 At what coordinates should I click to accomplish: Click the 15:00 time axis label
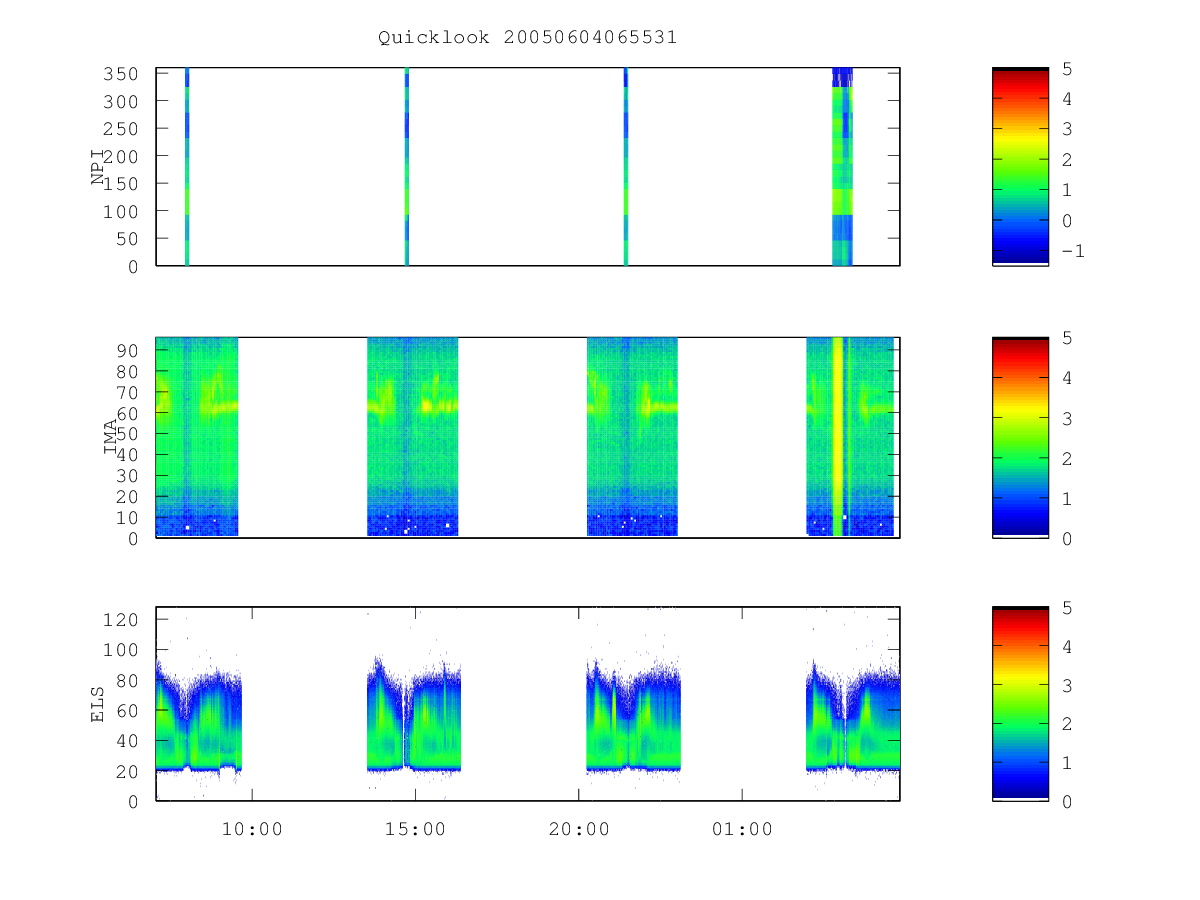[415, 829]
